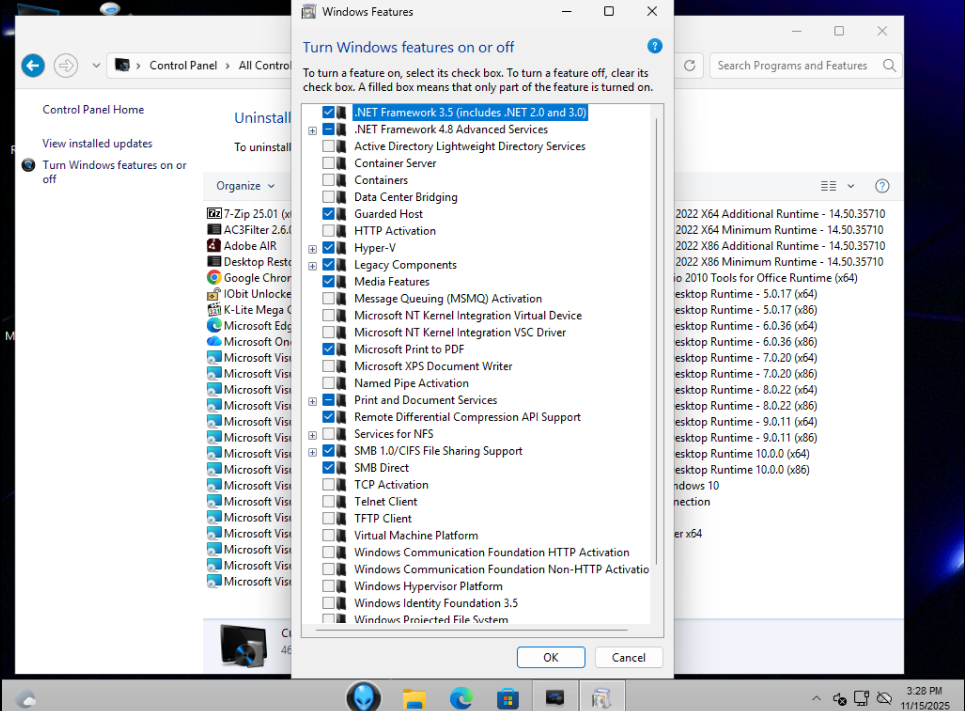Uncheck the Hyper-V feature checkbox
The width and height of the screenshot is (965, 711).
pos(329,248)
